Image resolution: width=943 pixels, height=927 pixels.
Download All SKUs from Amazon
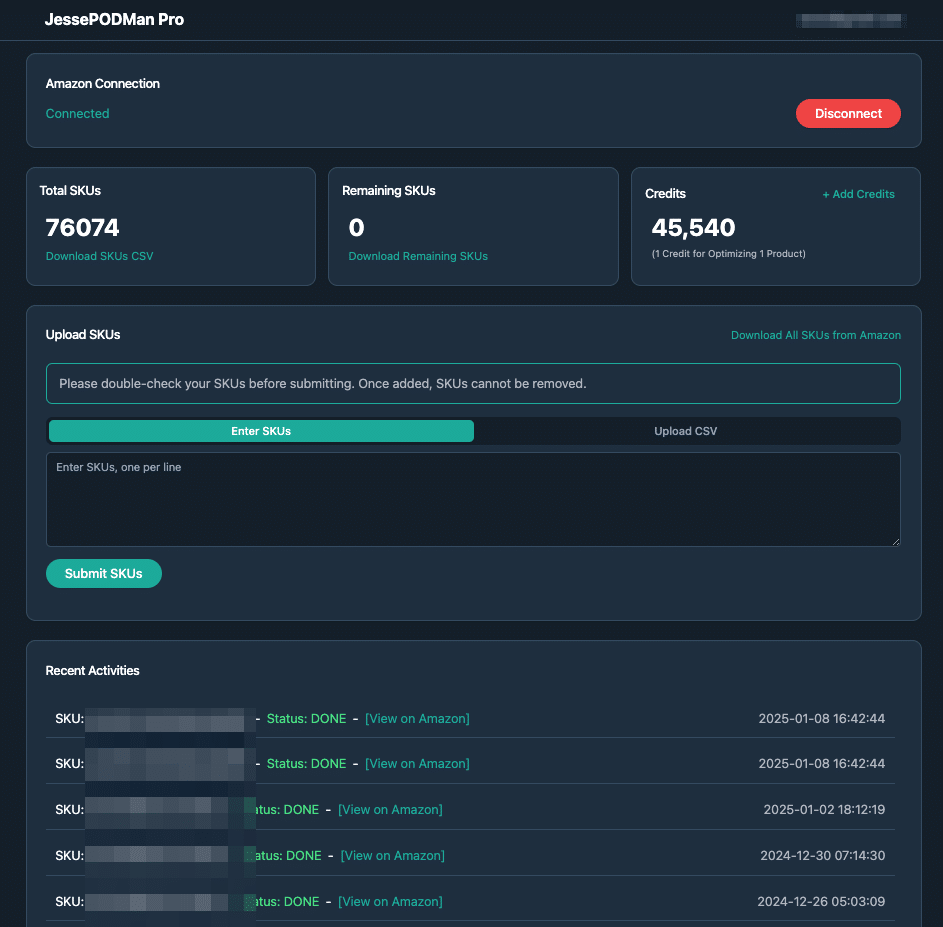tap(815, 335)
